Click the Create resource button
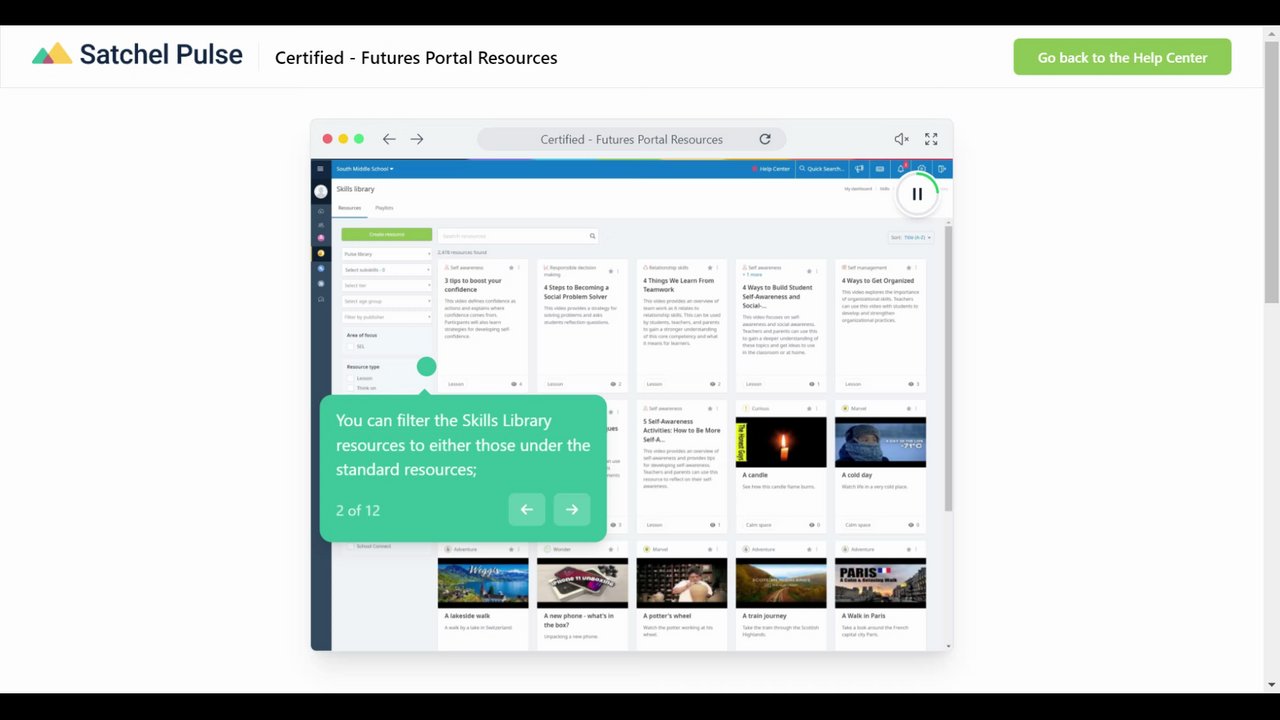 (387, 234)
